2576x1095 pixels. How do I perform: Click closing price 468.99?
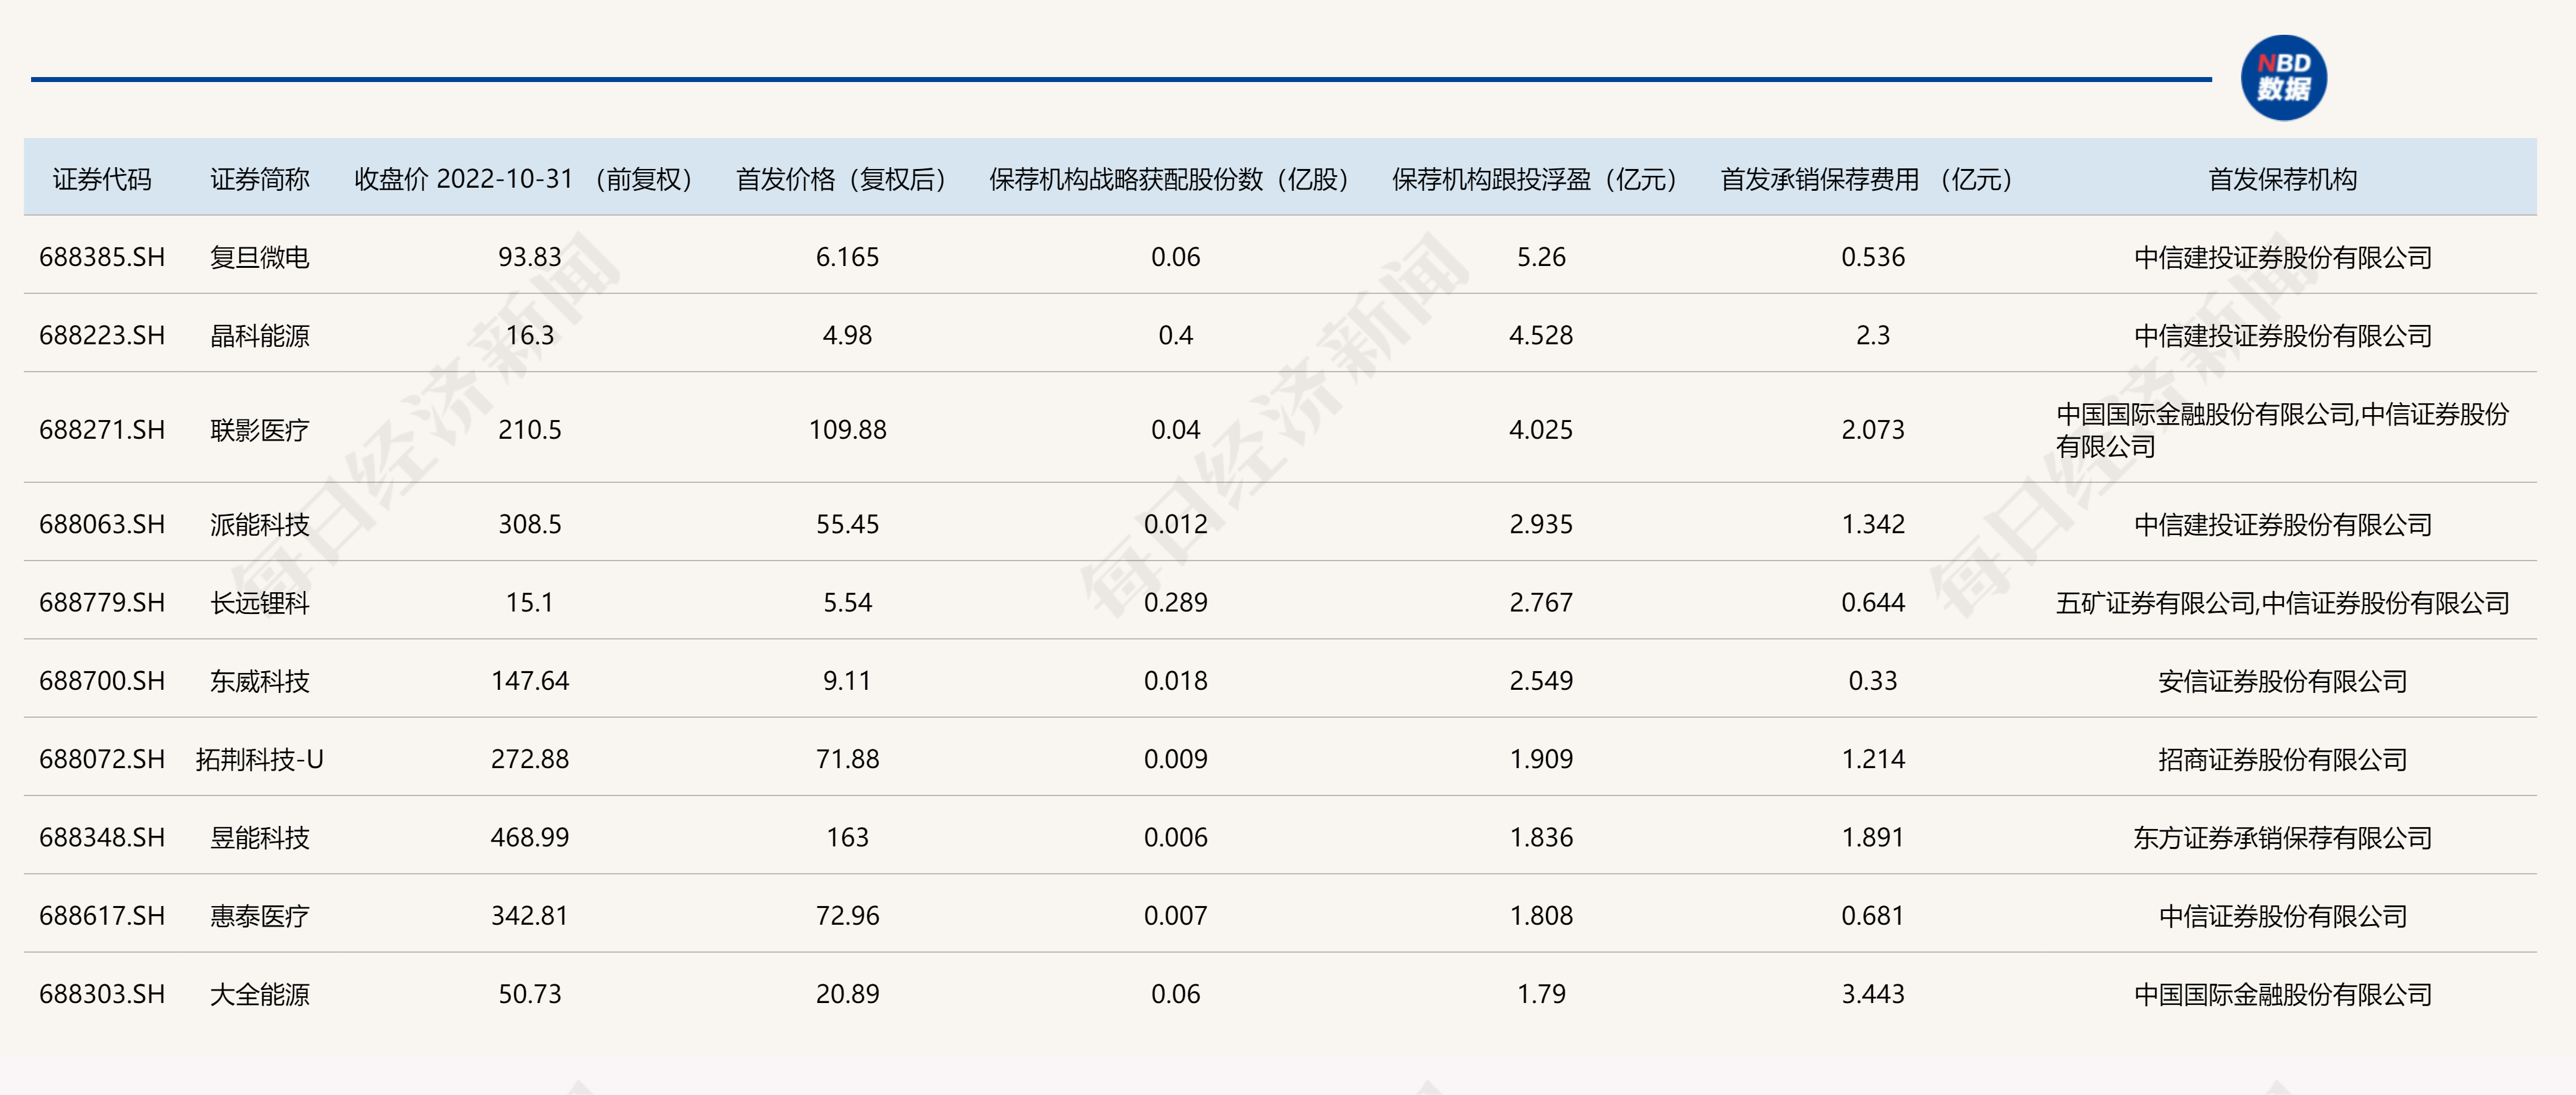click(x=530, y=837)
